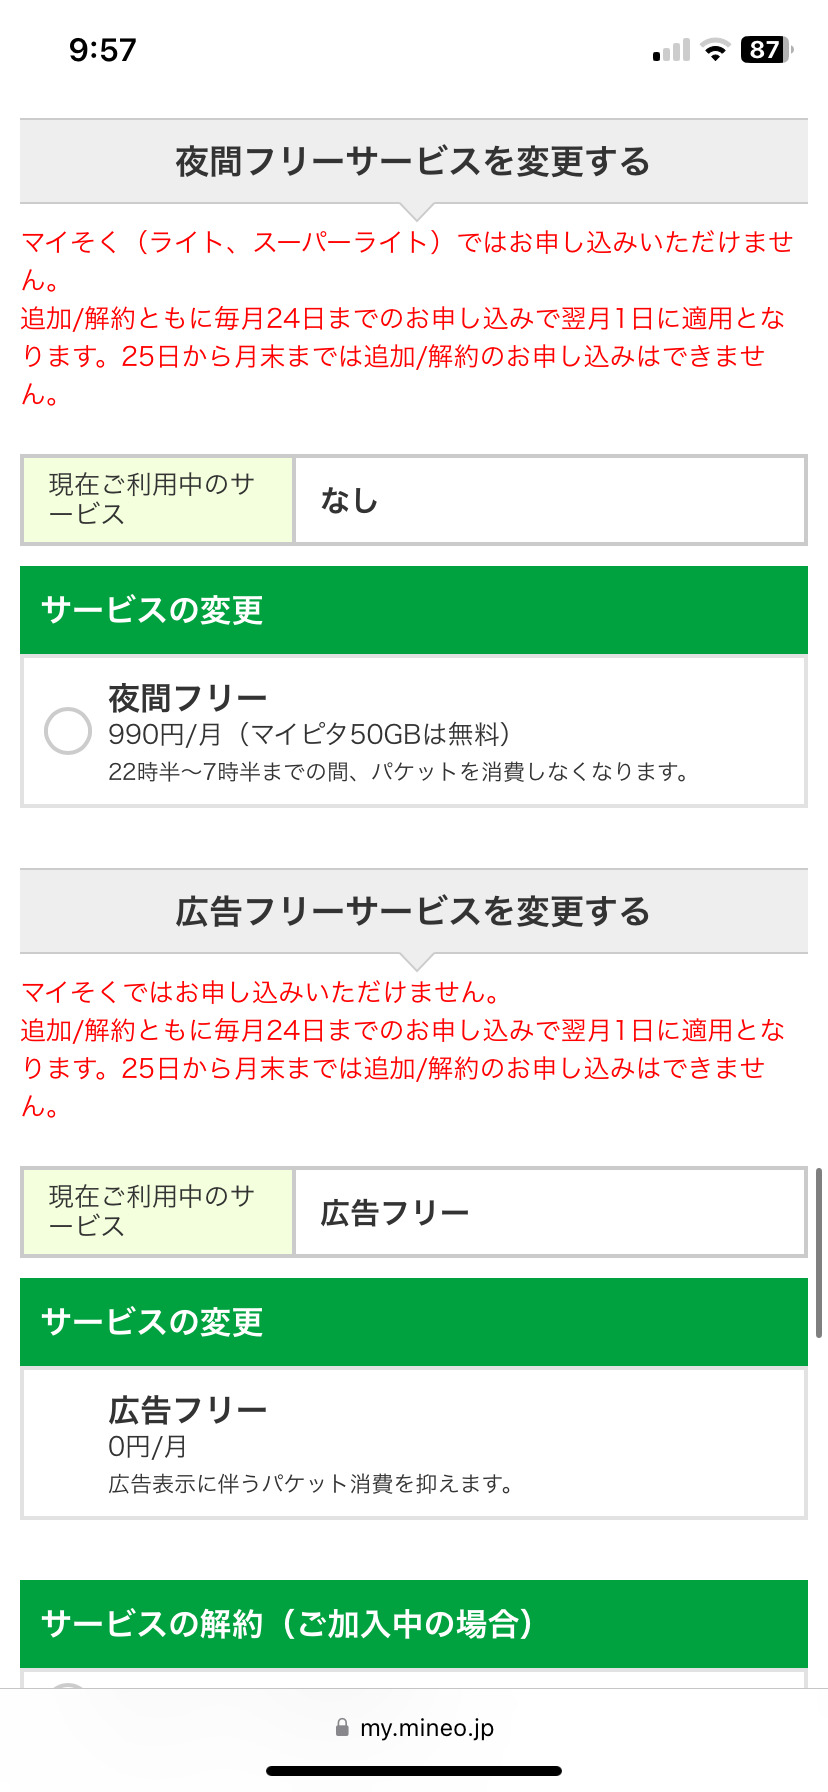Tap the cellular signal strength icon
This screenshot has width=828, height=1792.
pos(671,50)
